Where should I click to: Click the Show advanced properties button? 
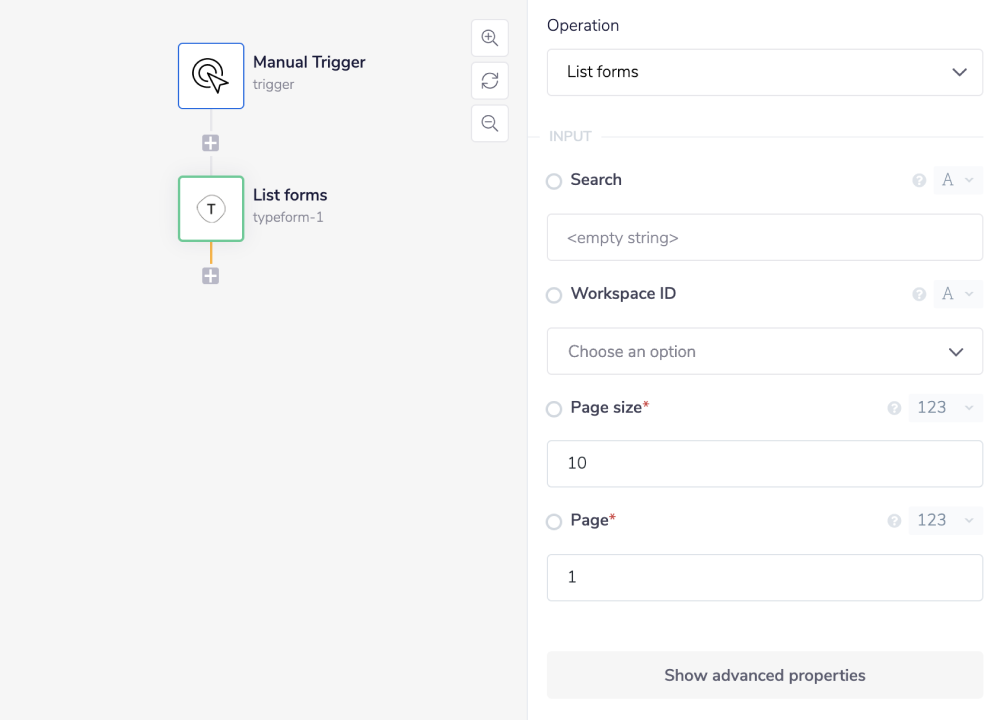click(764, 675)
